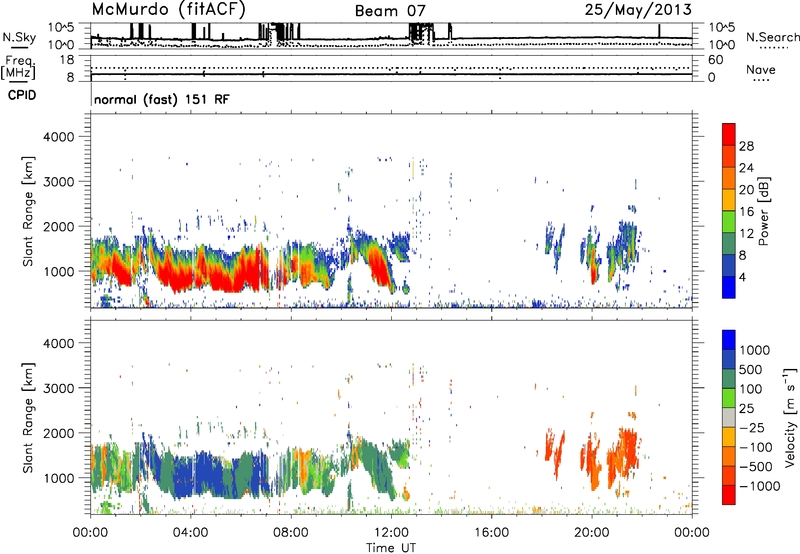Click the '-25' label on Velocity color bar

[752, 428]
